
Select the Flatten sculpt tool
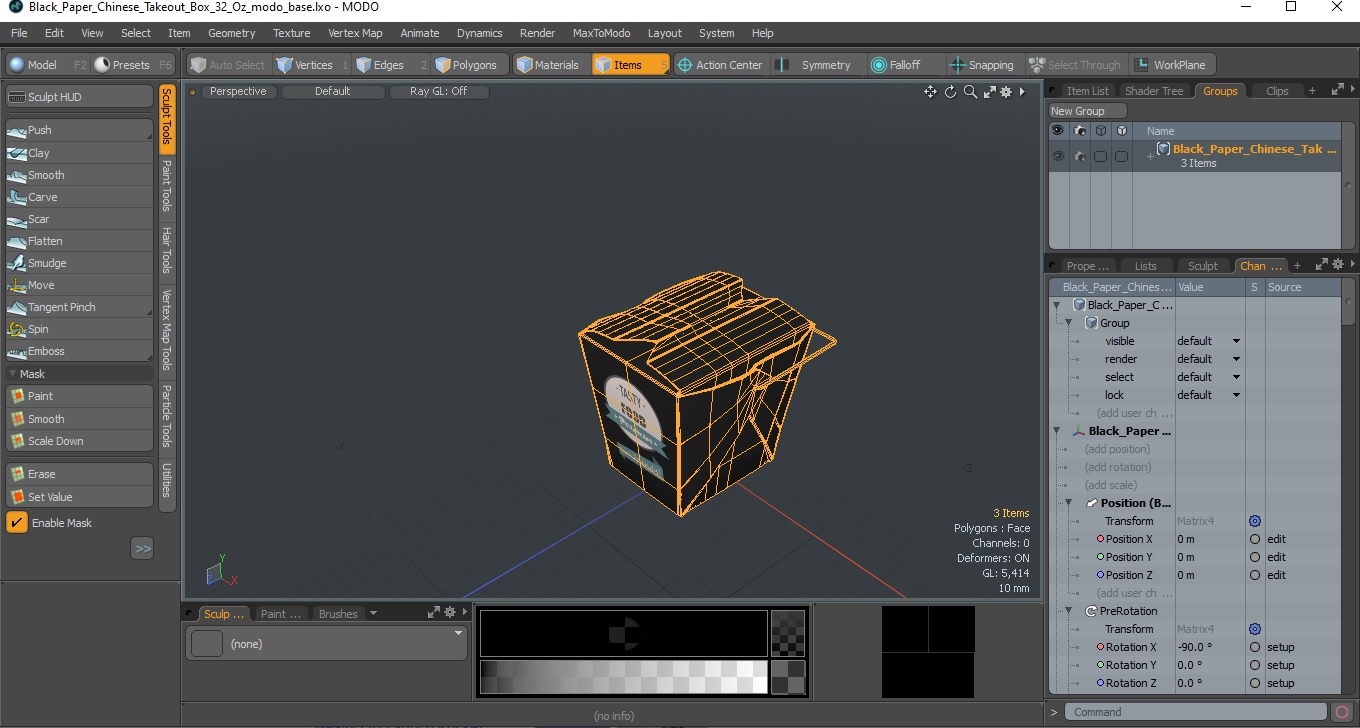80,241
